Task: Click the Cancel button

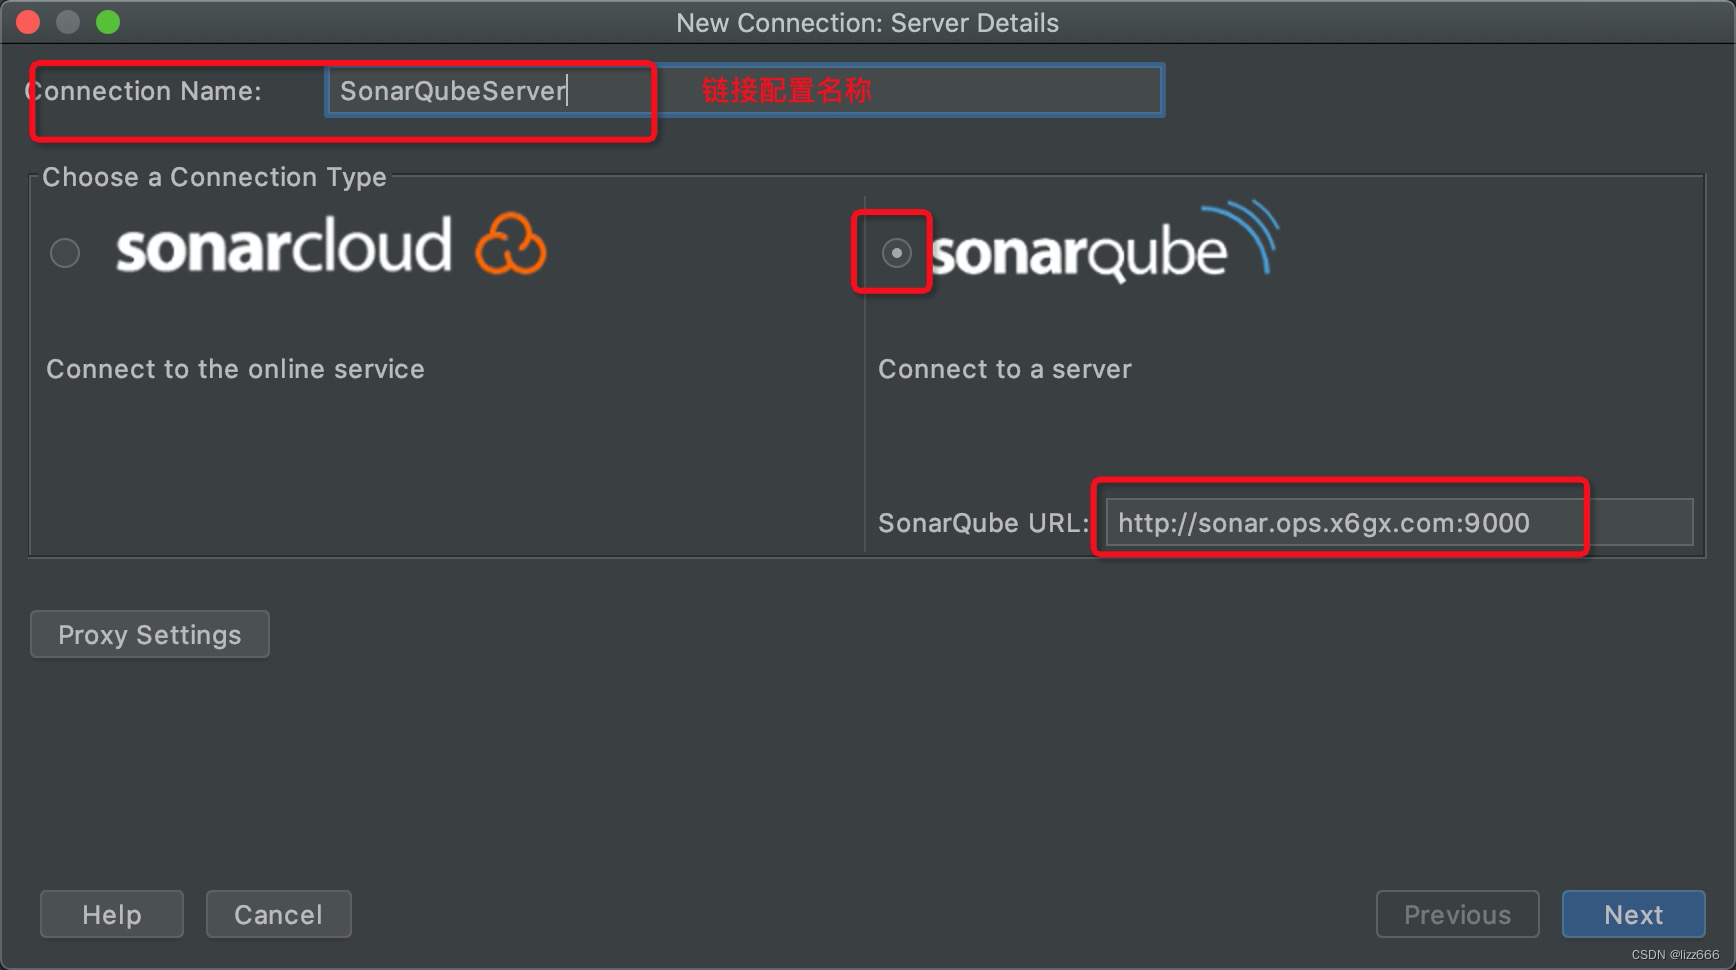Action: (x=278, y=913)
